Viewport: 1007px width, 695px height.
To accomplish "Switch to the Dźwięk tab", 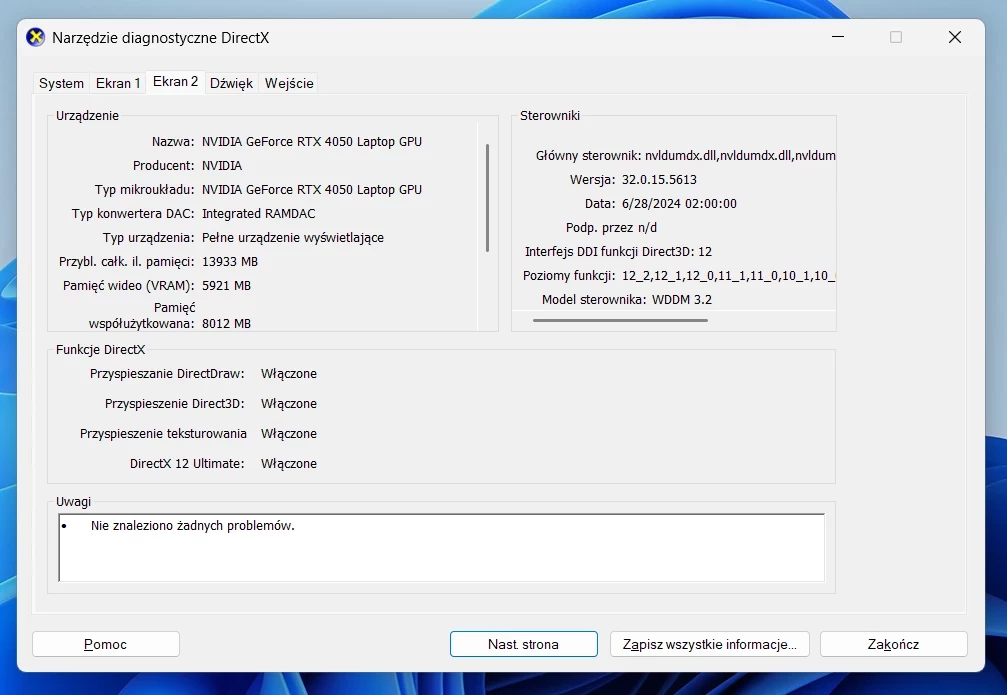I will point(231,84).
